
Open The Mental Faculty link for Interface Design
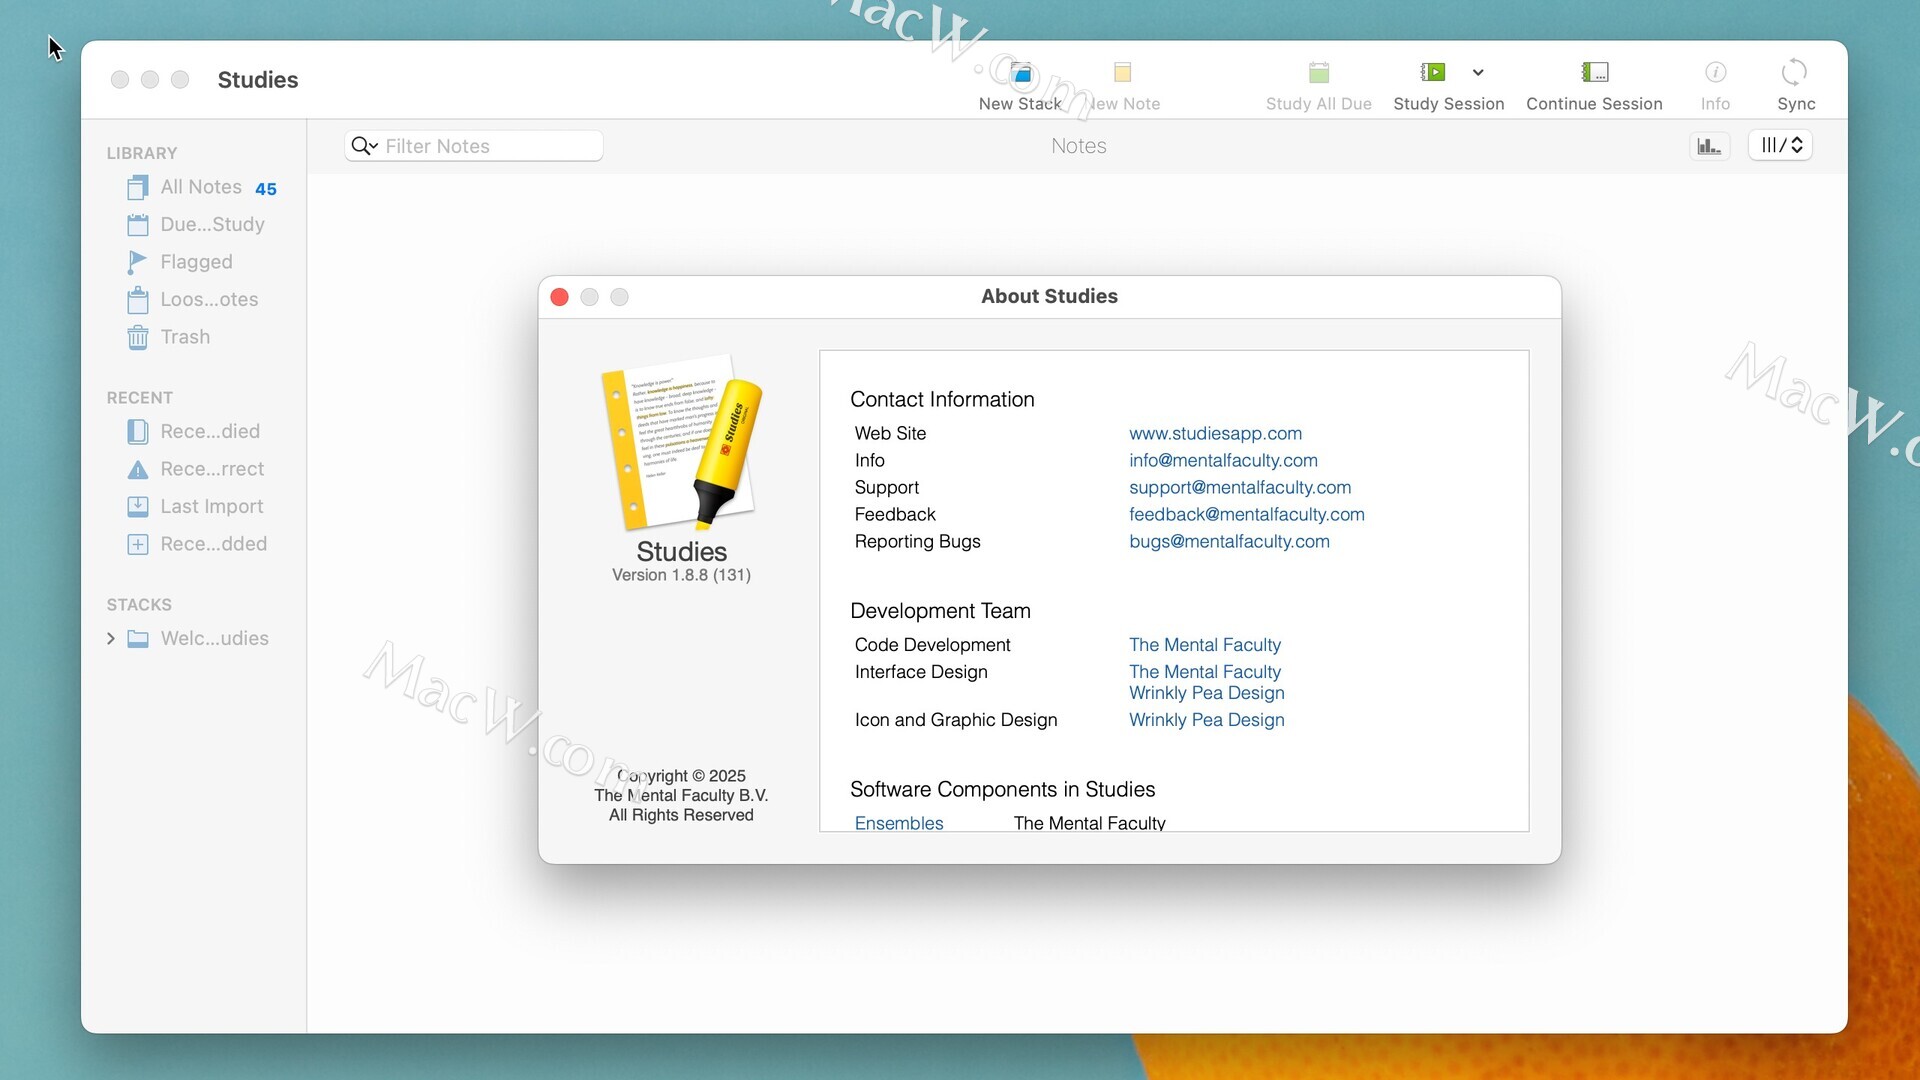(1204, 673)
